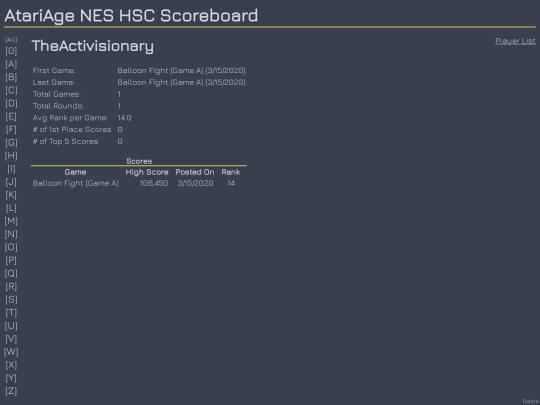Click the 106,450 high score value

[154, 183]
